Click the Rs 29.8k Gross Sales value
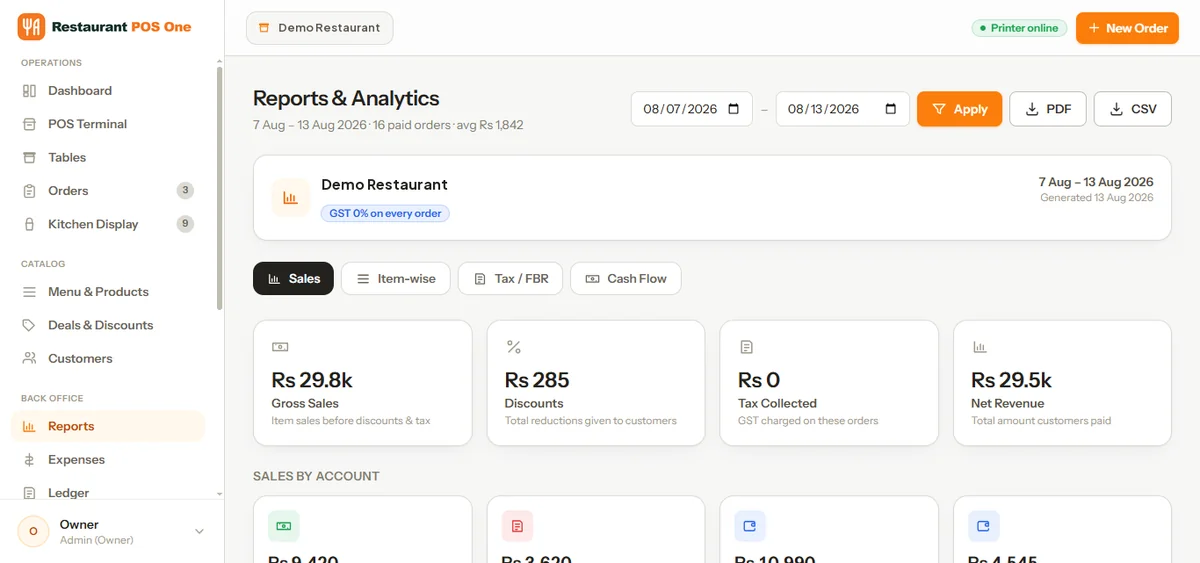Screen dimensions: 1200x563 tap(312, 380)
